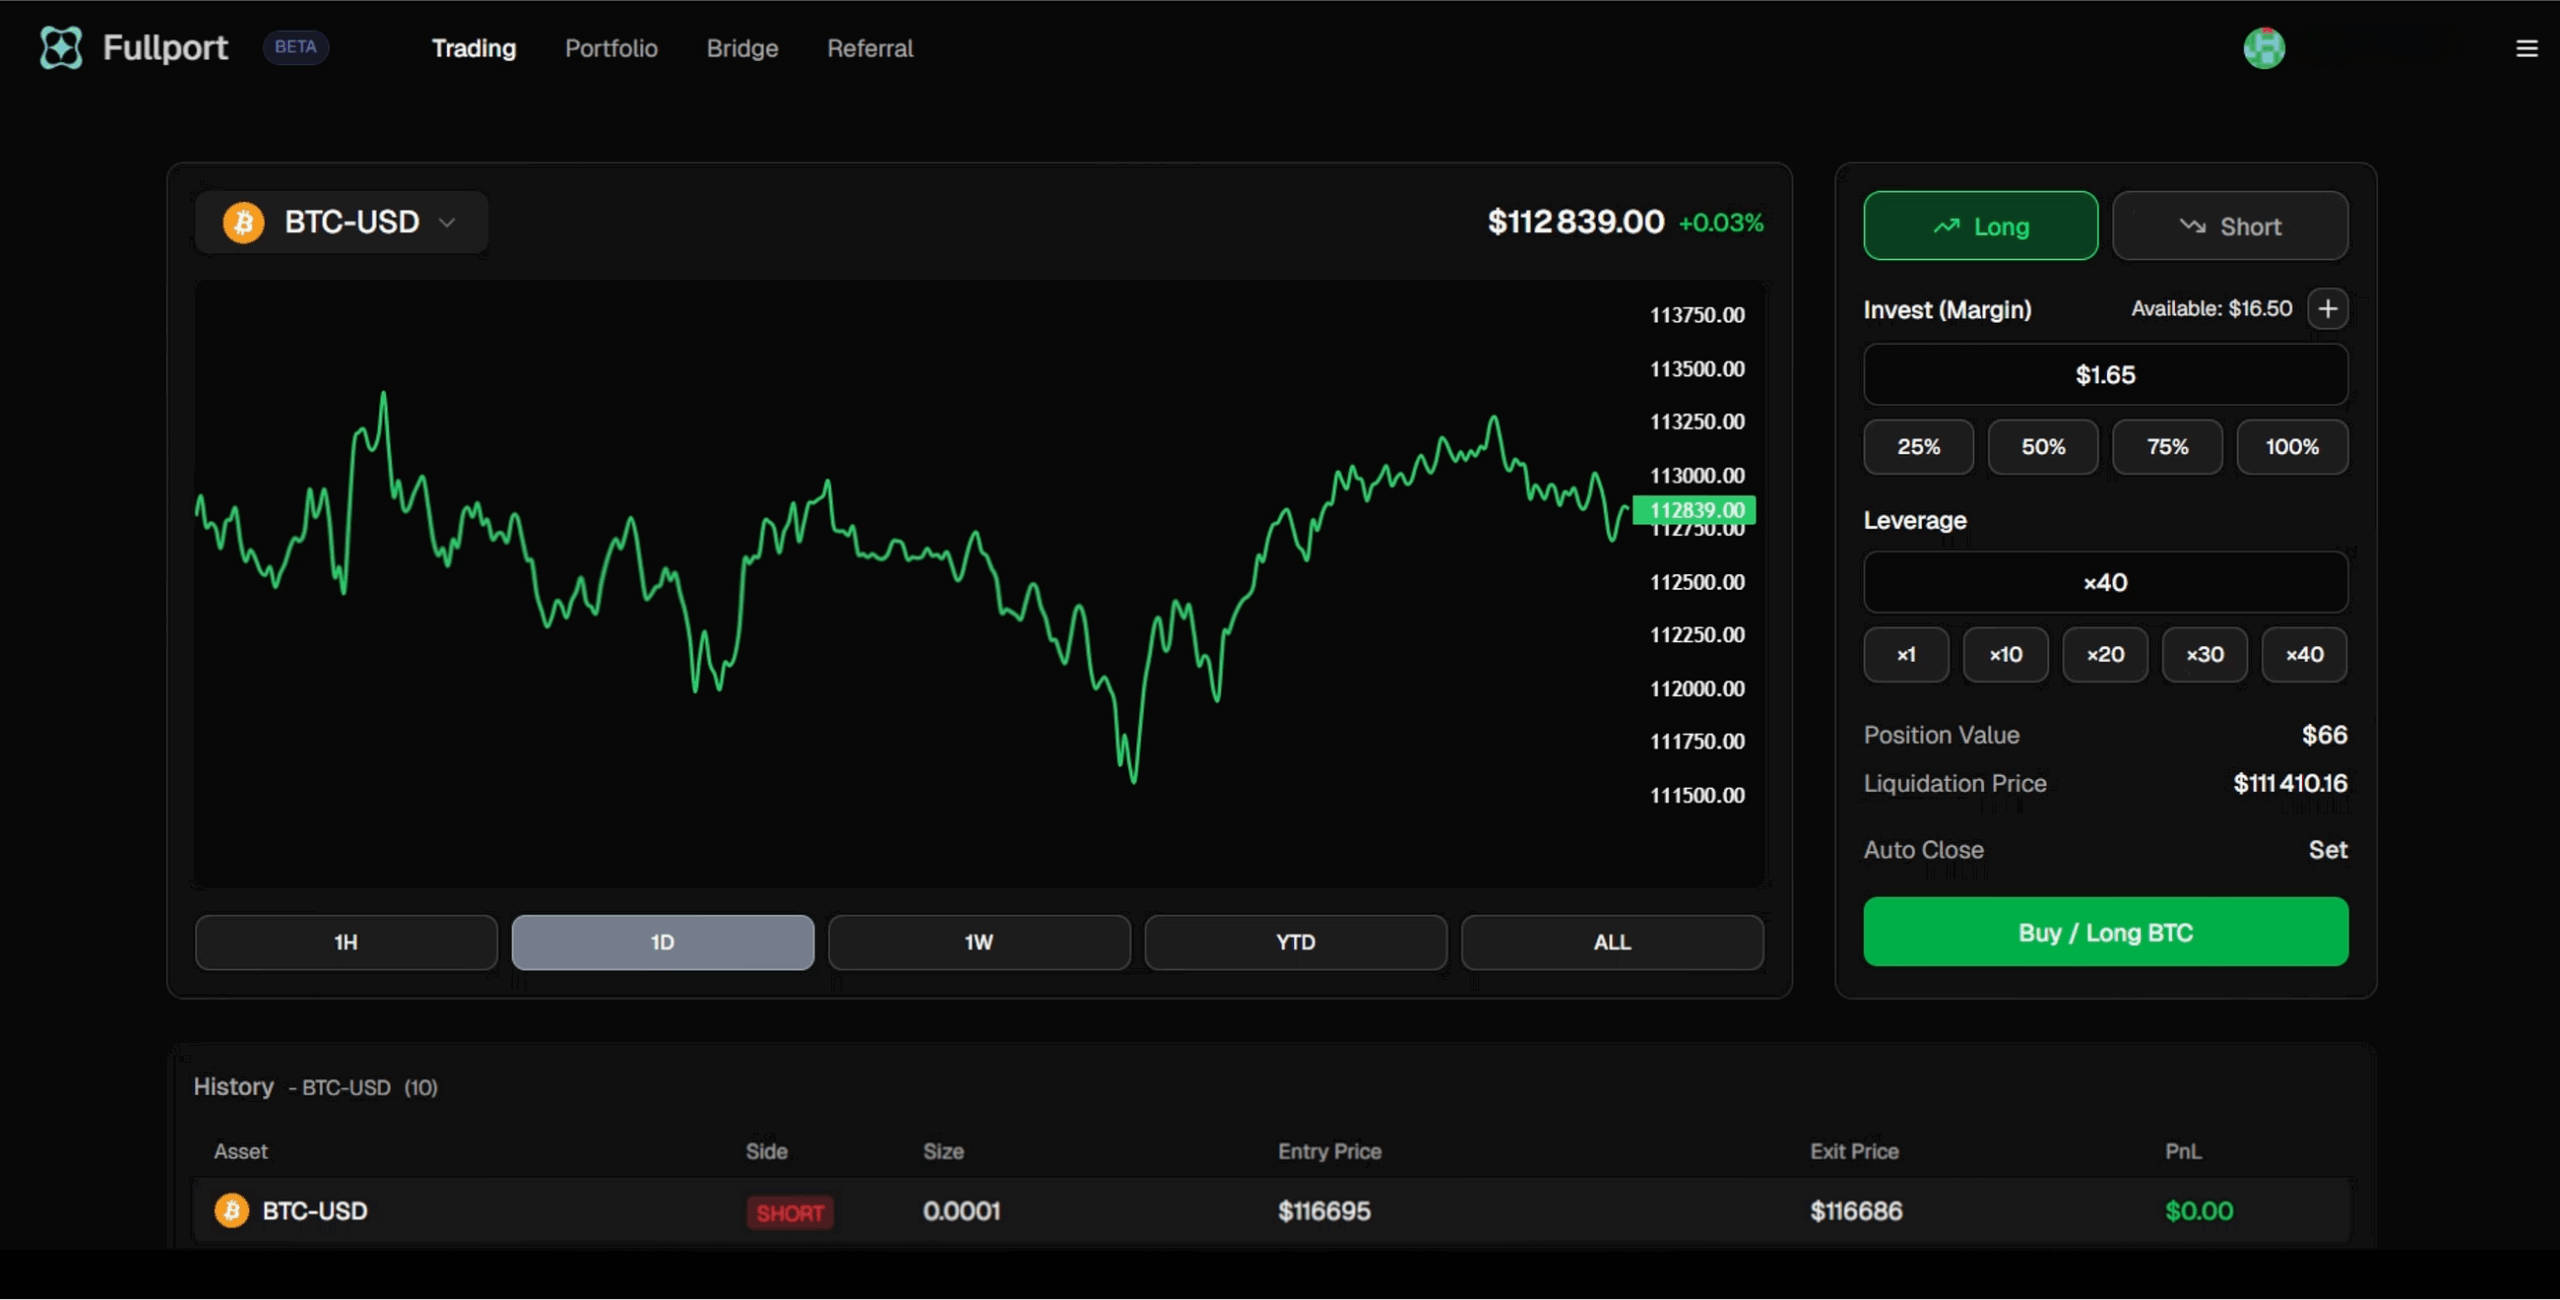
Task: Click the downward trend arrow on the Short button
Action: (2193, 225)
